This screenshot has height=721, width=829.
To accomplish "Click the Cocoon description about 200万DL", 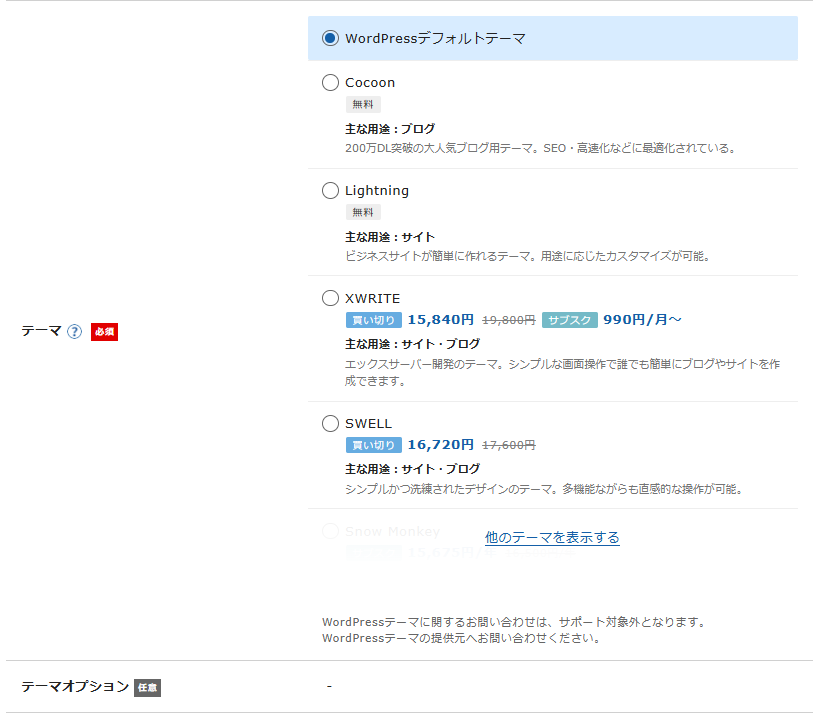I will click(x=541, y=149).
